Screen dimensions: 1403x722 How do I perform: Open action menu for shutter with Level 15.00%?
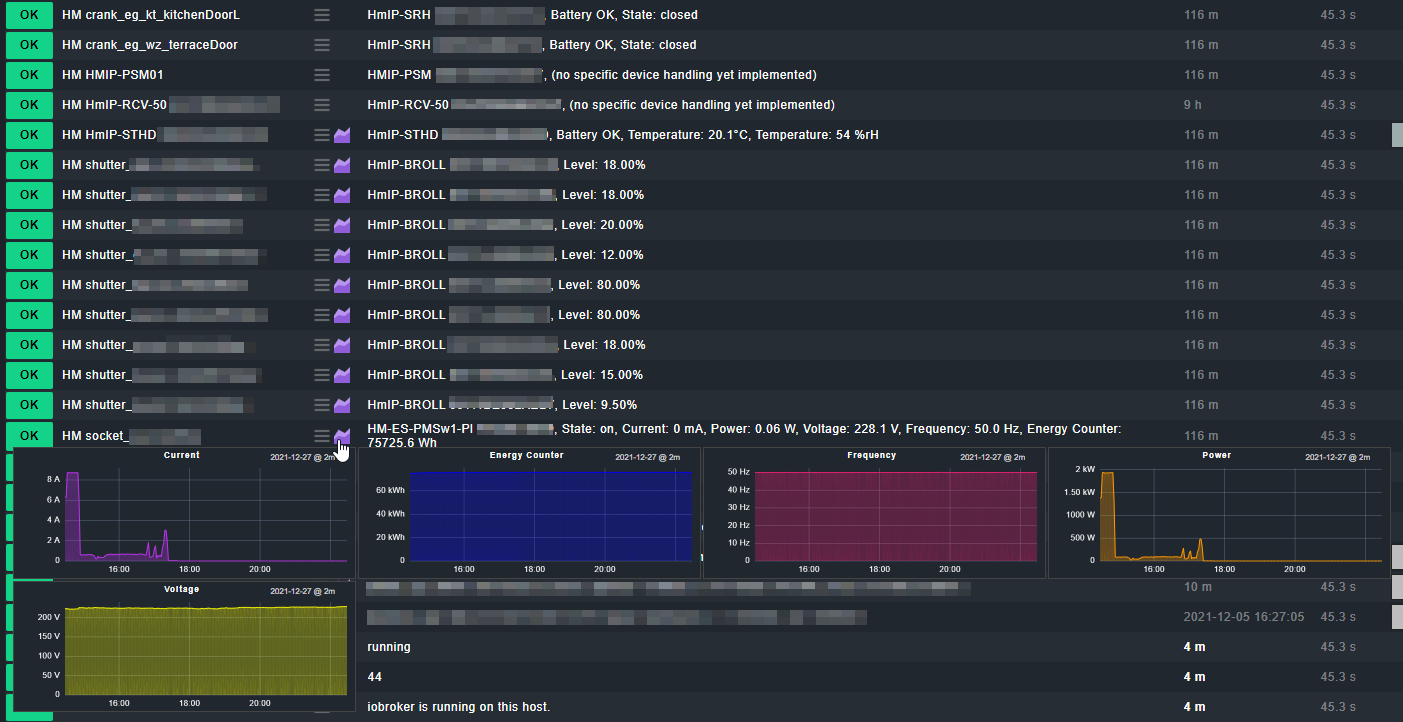(x=321, y=375)
